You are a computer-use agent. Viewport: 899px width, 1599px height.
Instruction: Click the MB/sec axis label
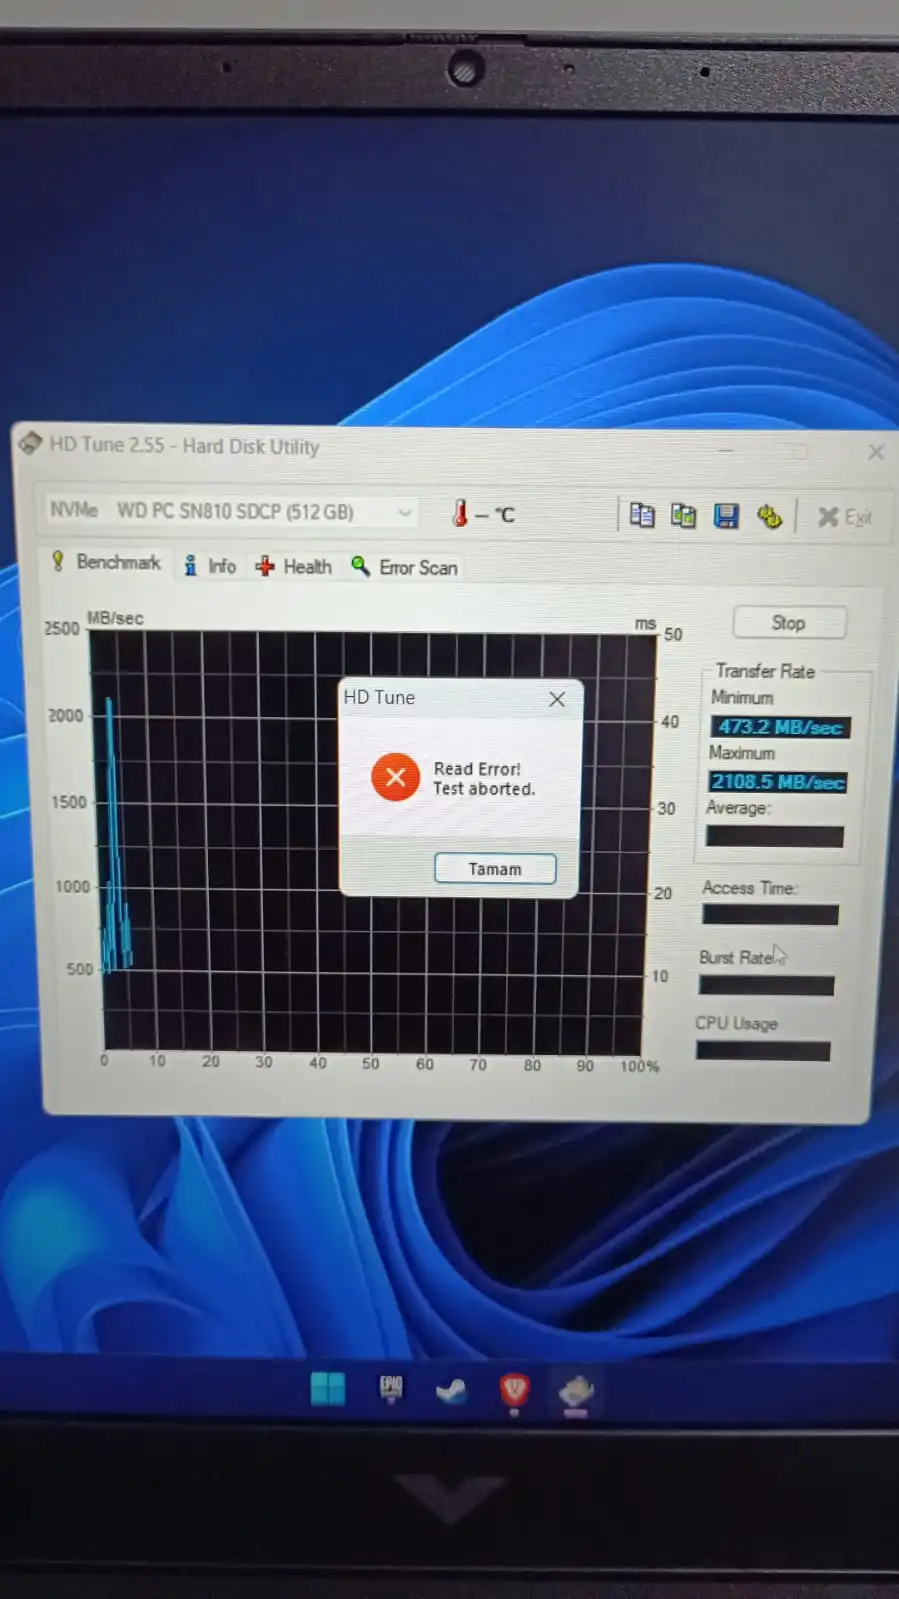[x=115, y=618]
